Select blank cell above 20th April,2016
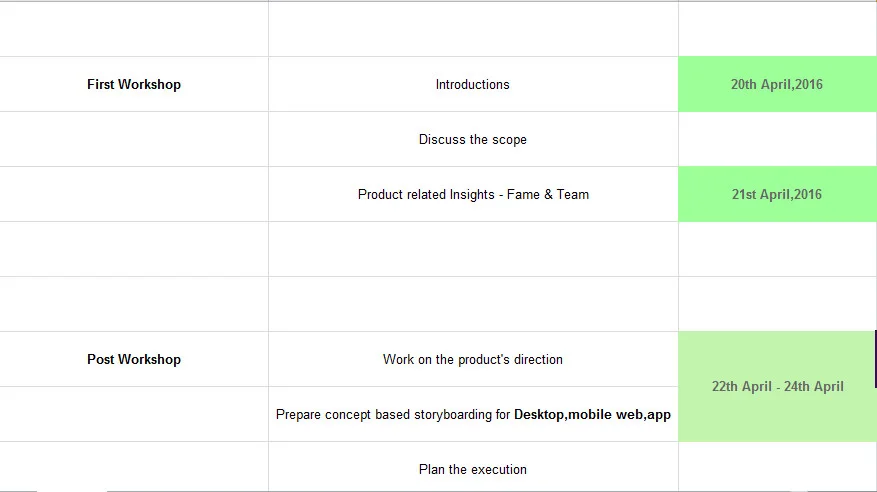 tap(777, 29)
